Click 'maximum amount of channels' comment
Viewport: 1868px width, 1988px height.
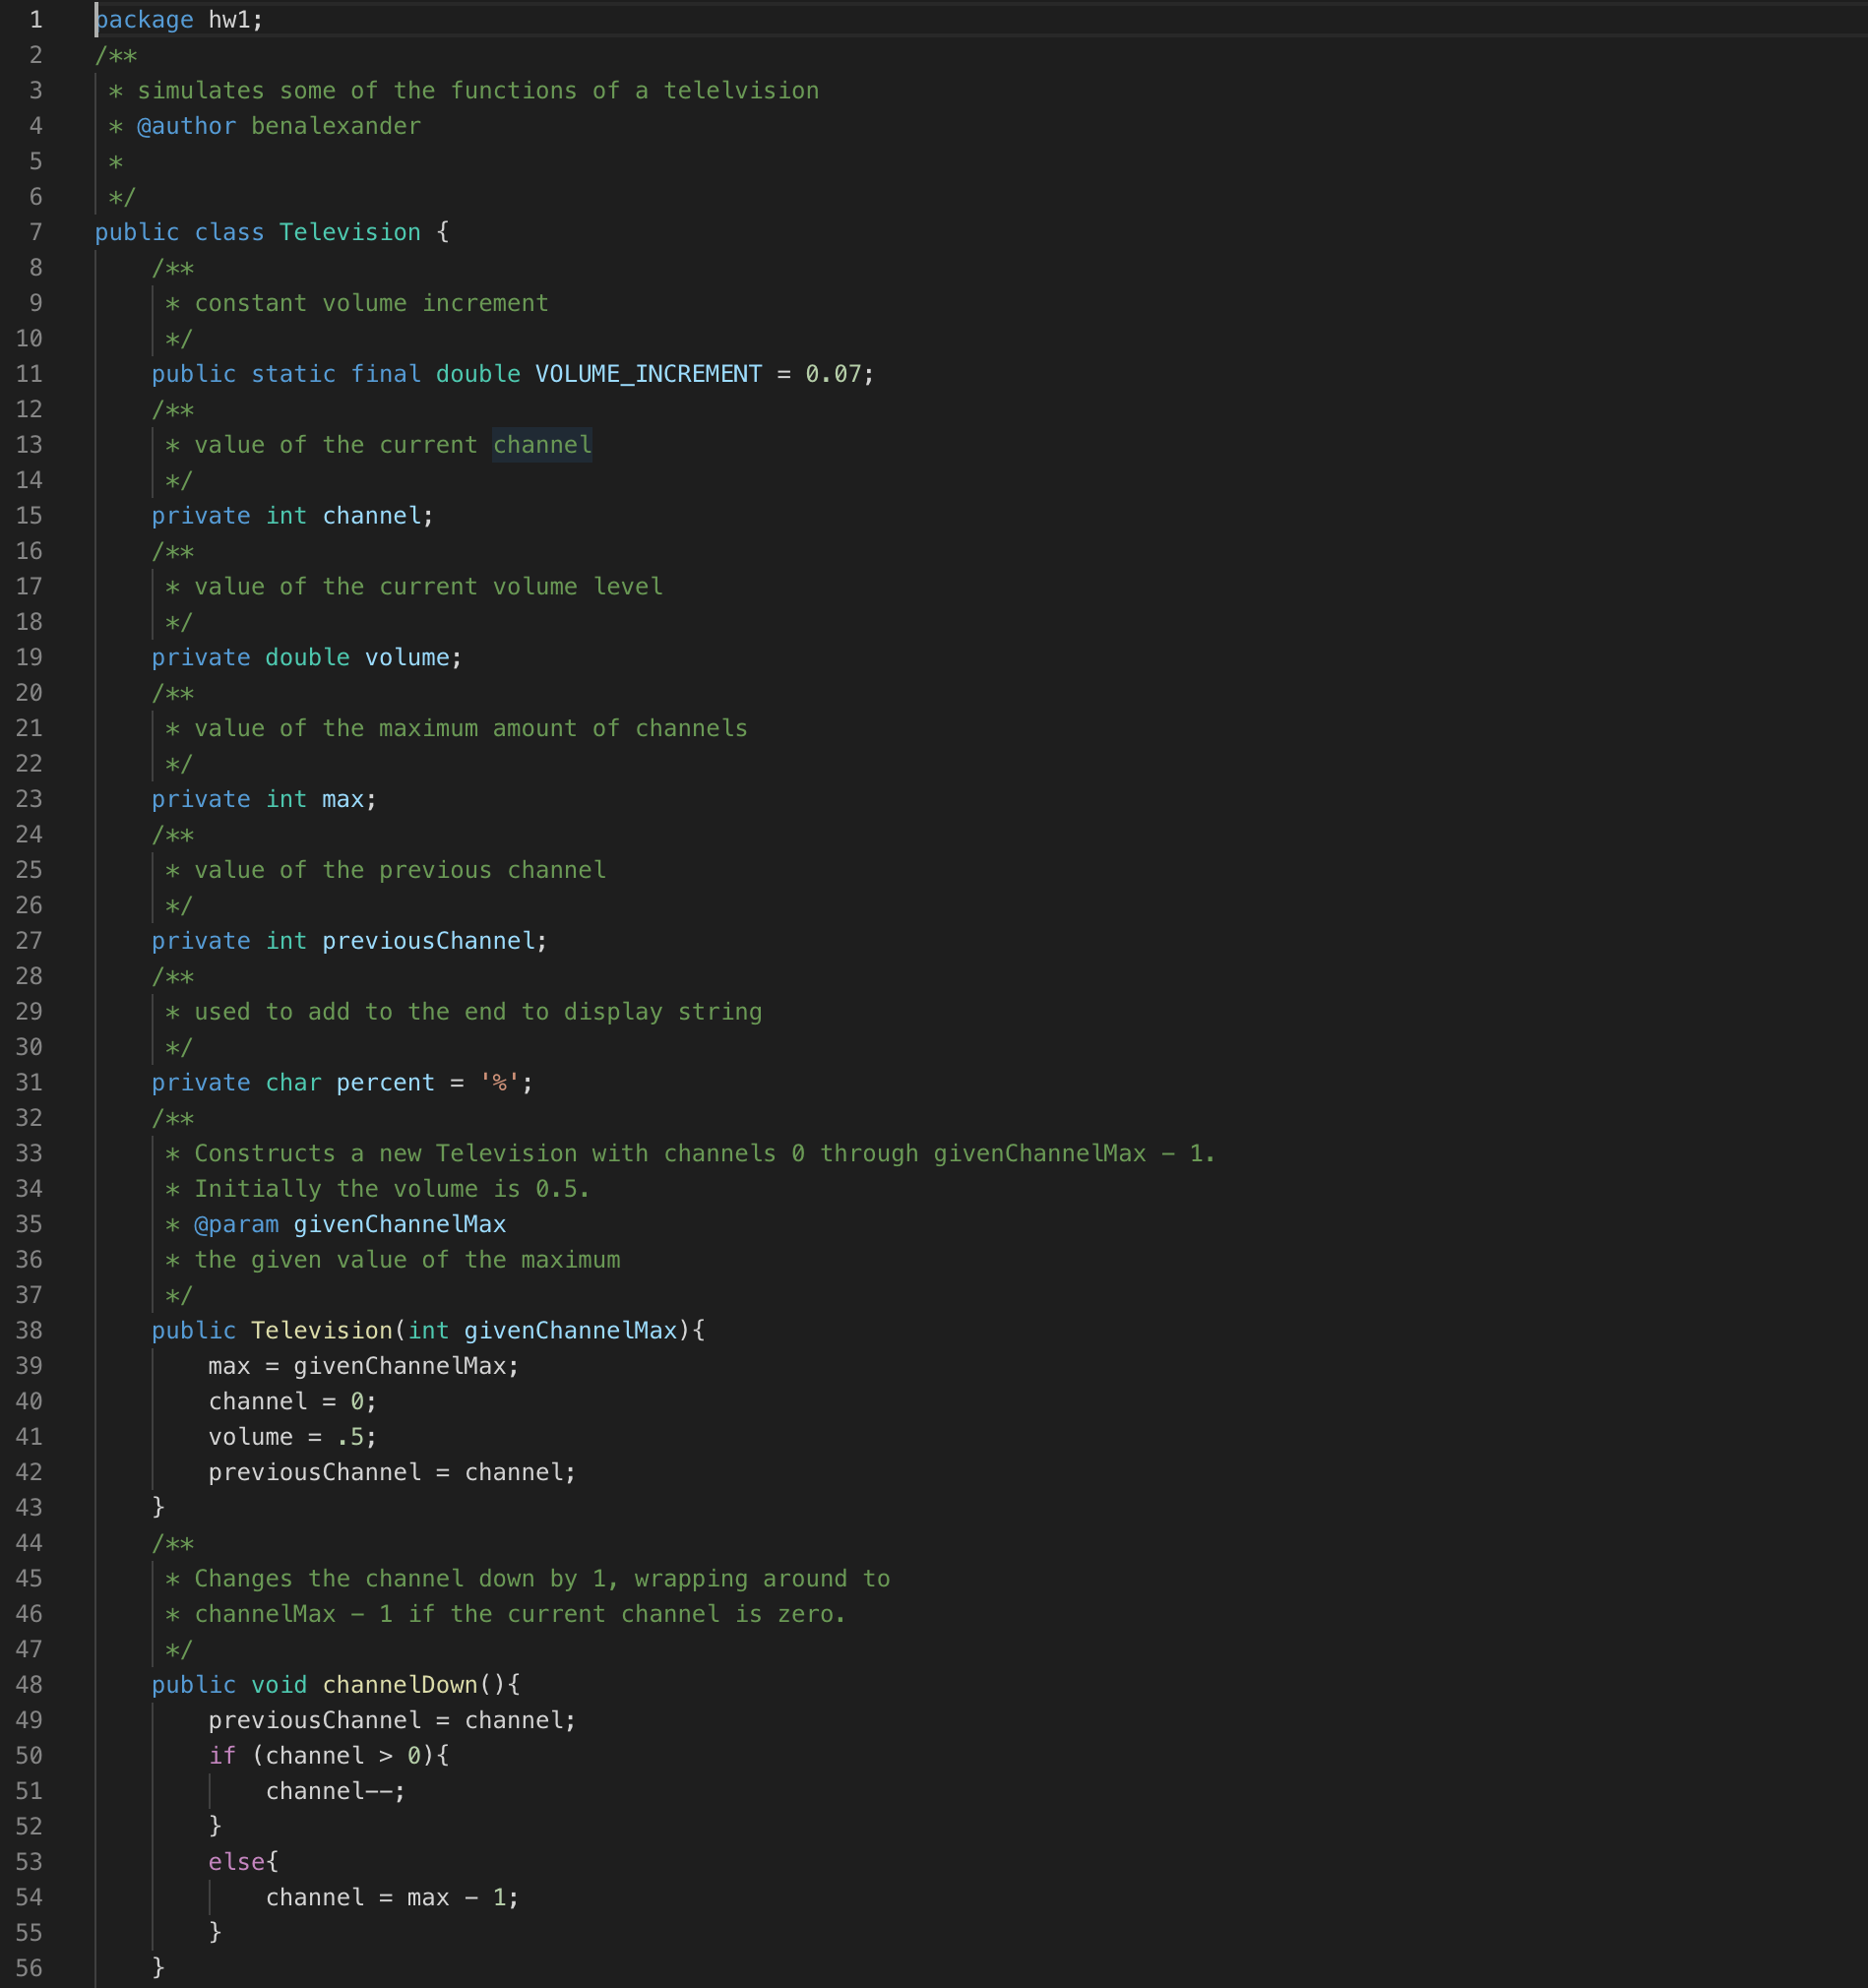pos(563,728)
